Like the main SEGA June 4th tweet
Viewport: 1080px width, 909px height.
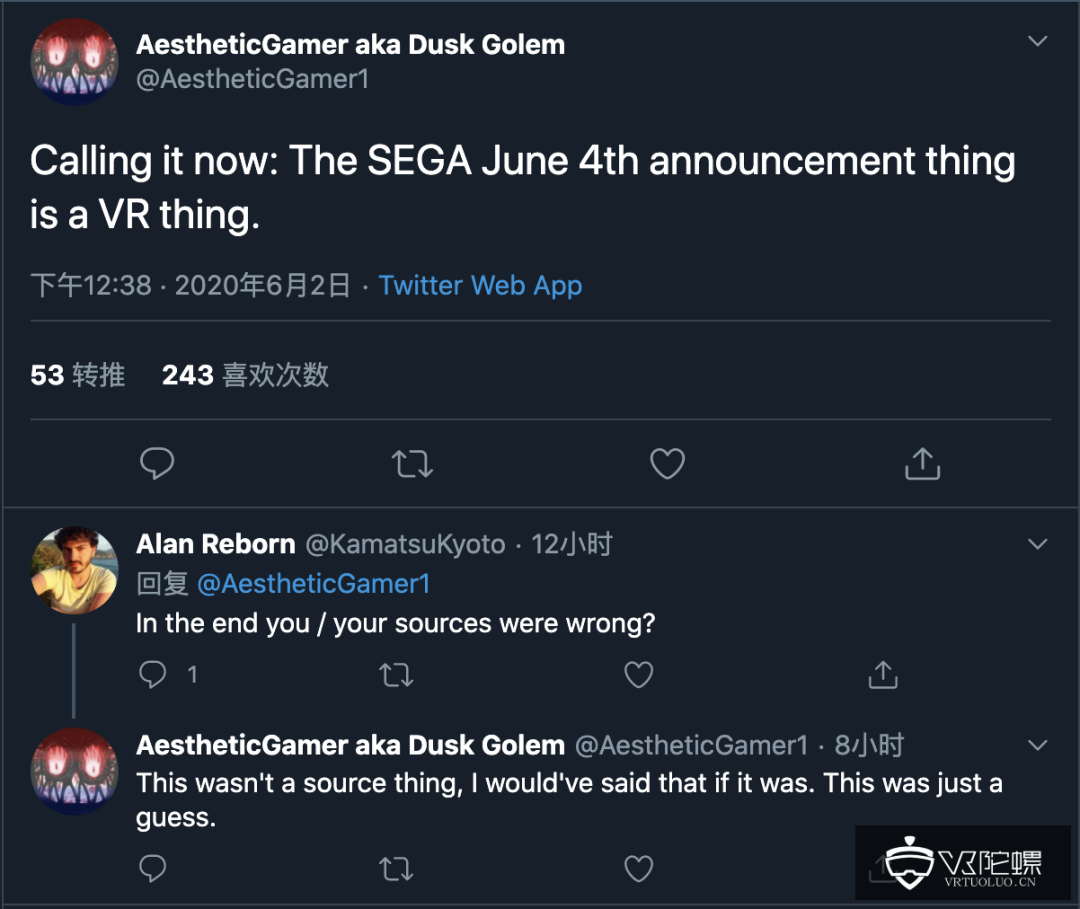click(667, 464)
